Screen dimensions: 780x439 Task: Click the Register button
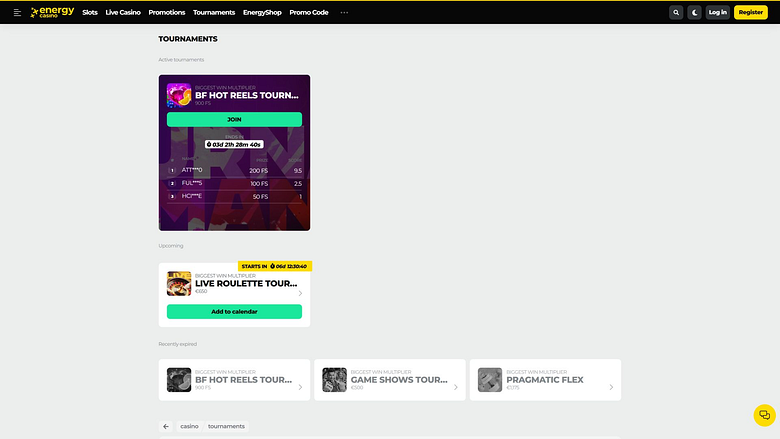(x=751, y=12)
